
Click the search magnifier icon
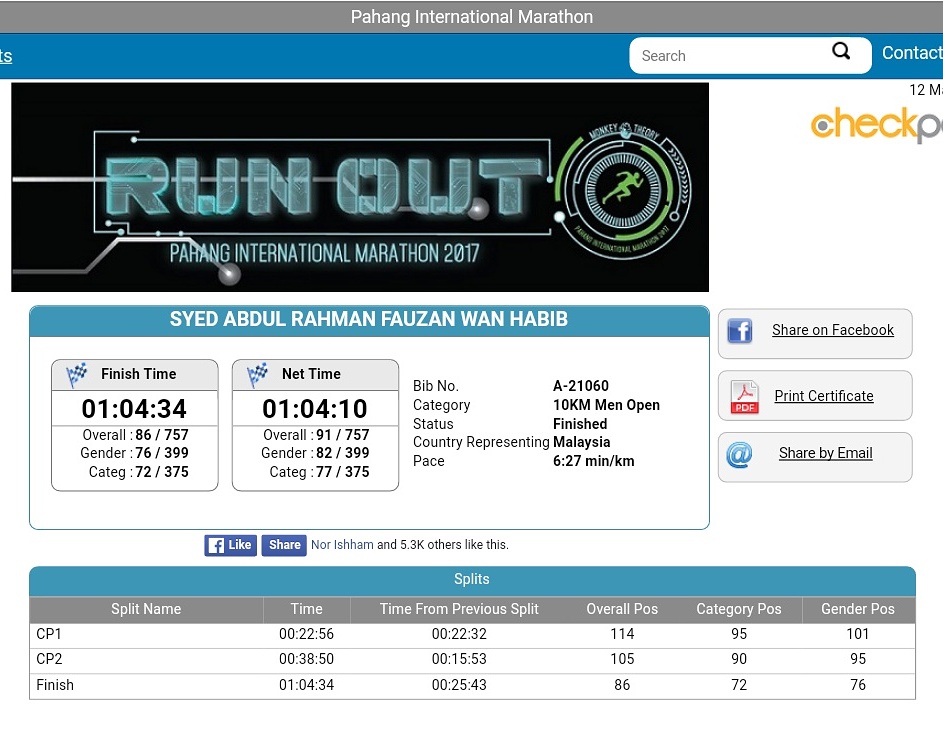pos(841,52)
